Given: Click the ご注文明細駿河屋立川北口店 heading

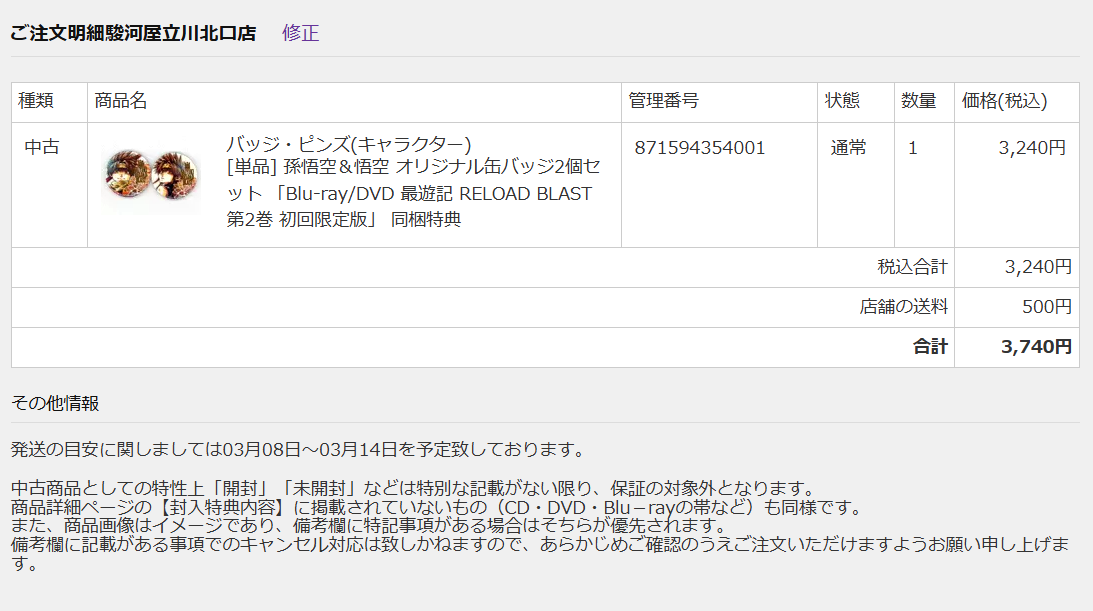Looking at the screenshot, I should [133, 33].
